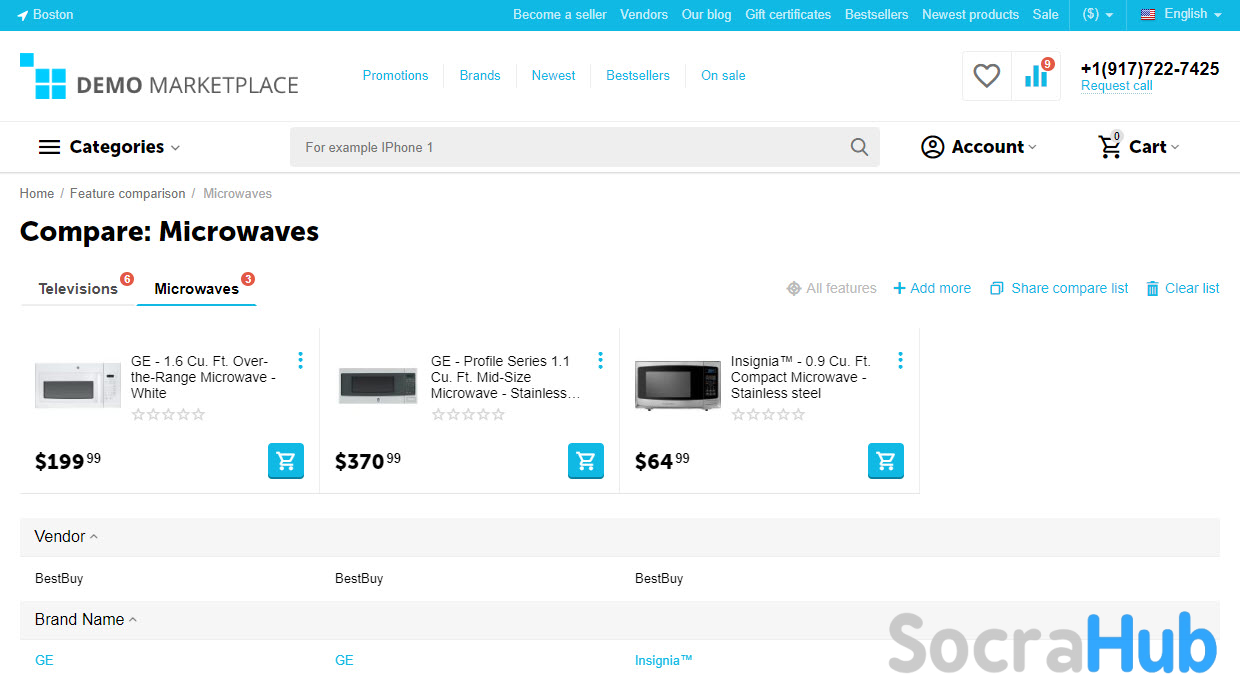Viewport: 1240px width, 678px height.
Task: Open the Brands menu item
Action: 480,76
